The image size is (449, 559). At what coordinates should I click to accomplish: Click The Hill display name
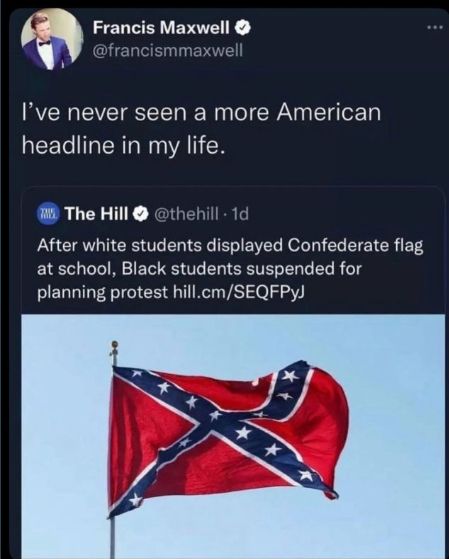[96, 214]
